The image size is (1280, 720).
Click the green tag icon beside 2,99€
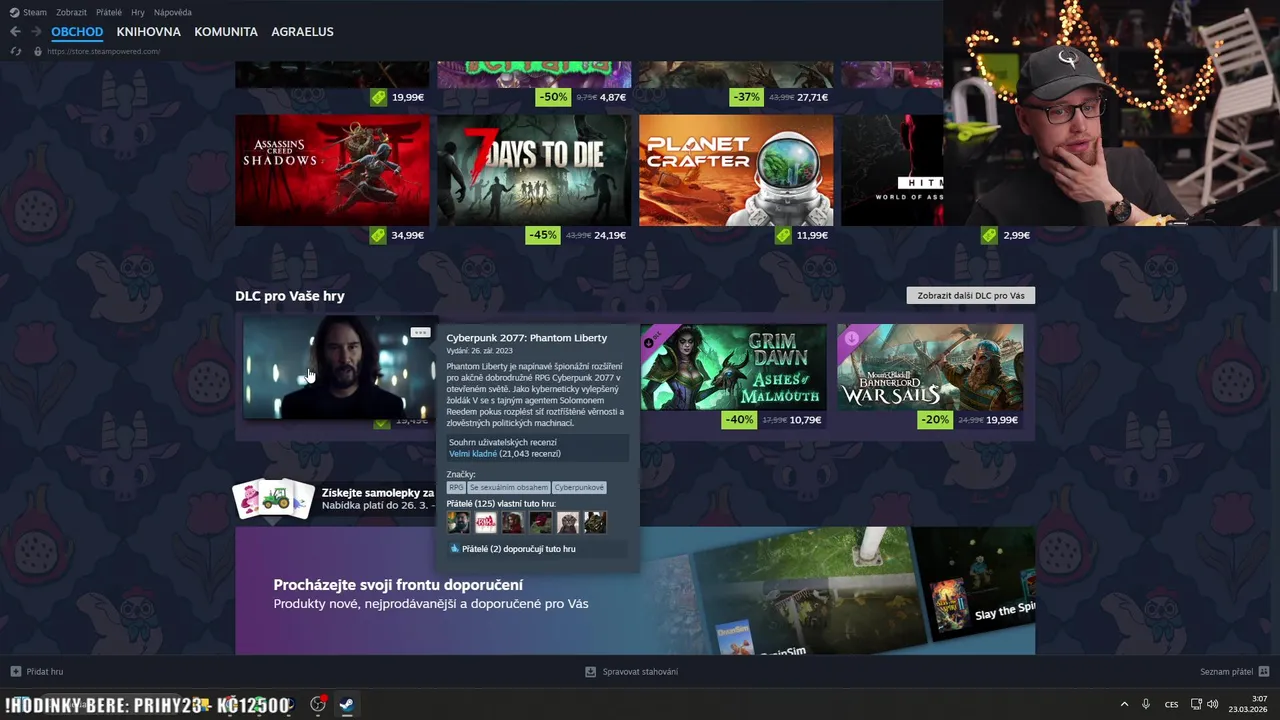point(989,235)
